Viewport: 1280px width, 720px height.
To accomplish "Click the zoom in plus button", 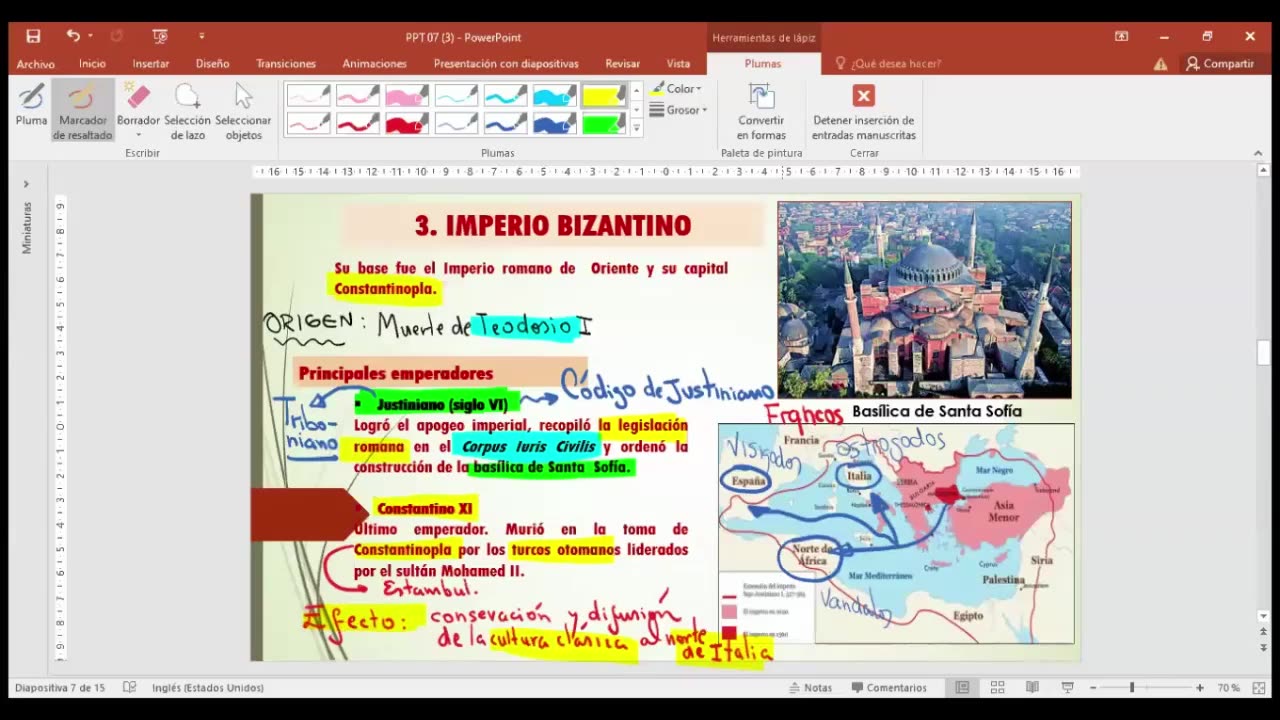I will 1200,688.
